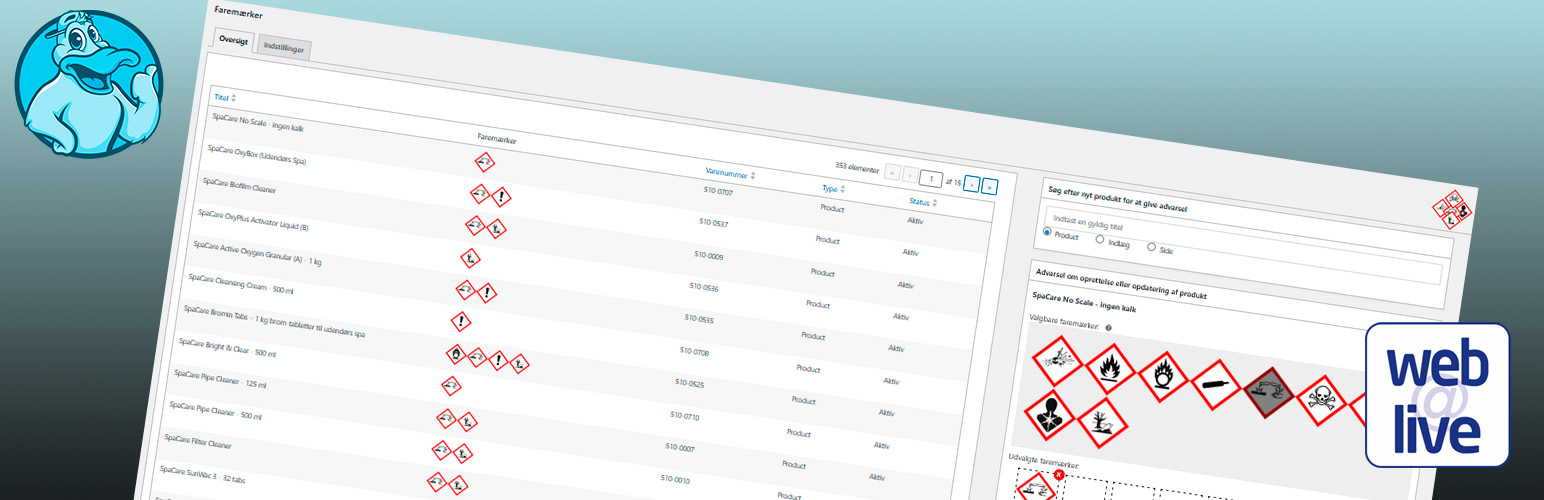Select the explosive hazard pictogram

point(1057,362)
